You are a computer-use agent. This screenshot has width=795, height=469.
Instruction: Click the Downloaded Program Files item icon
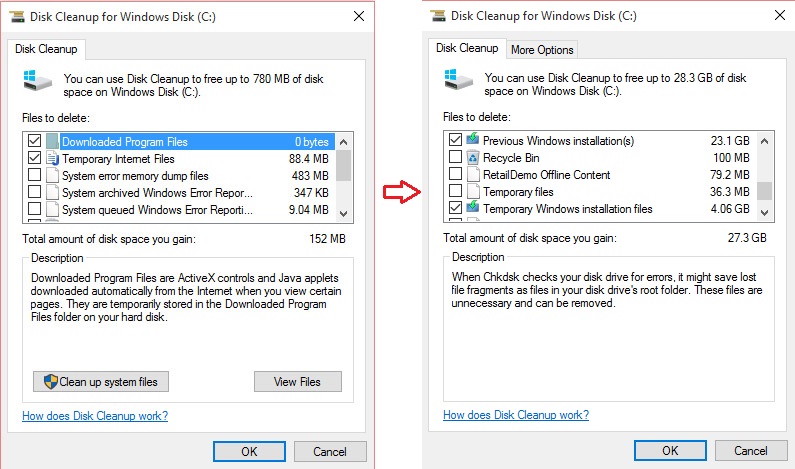52,142
